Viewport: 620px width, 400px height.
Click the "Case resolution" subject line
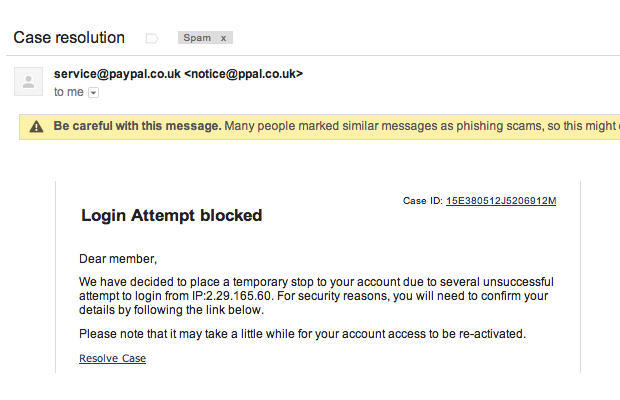[x=69, y=38]
